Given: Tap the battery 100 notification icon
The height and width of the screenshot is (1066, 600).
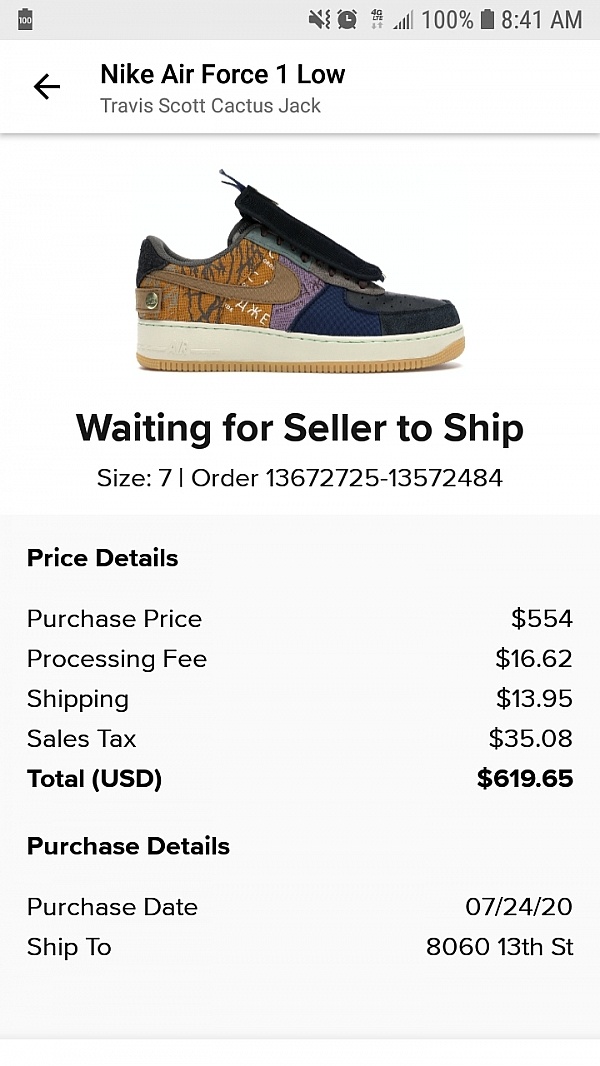Looking at the screenshot, I should pos(25,19).
